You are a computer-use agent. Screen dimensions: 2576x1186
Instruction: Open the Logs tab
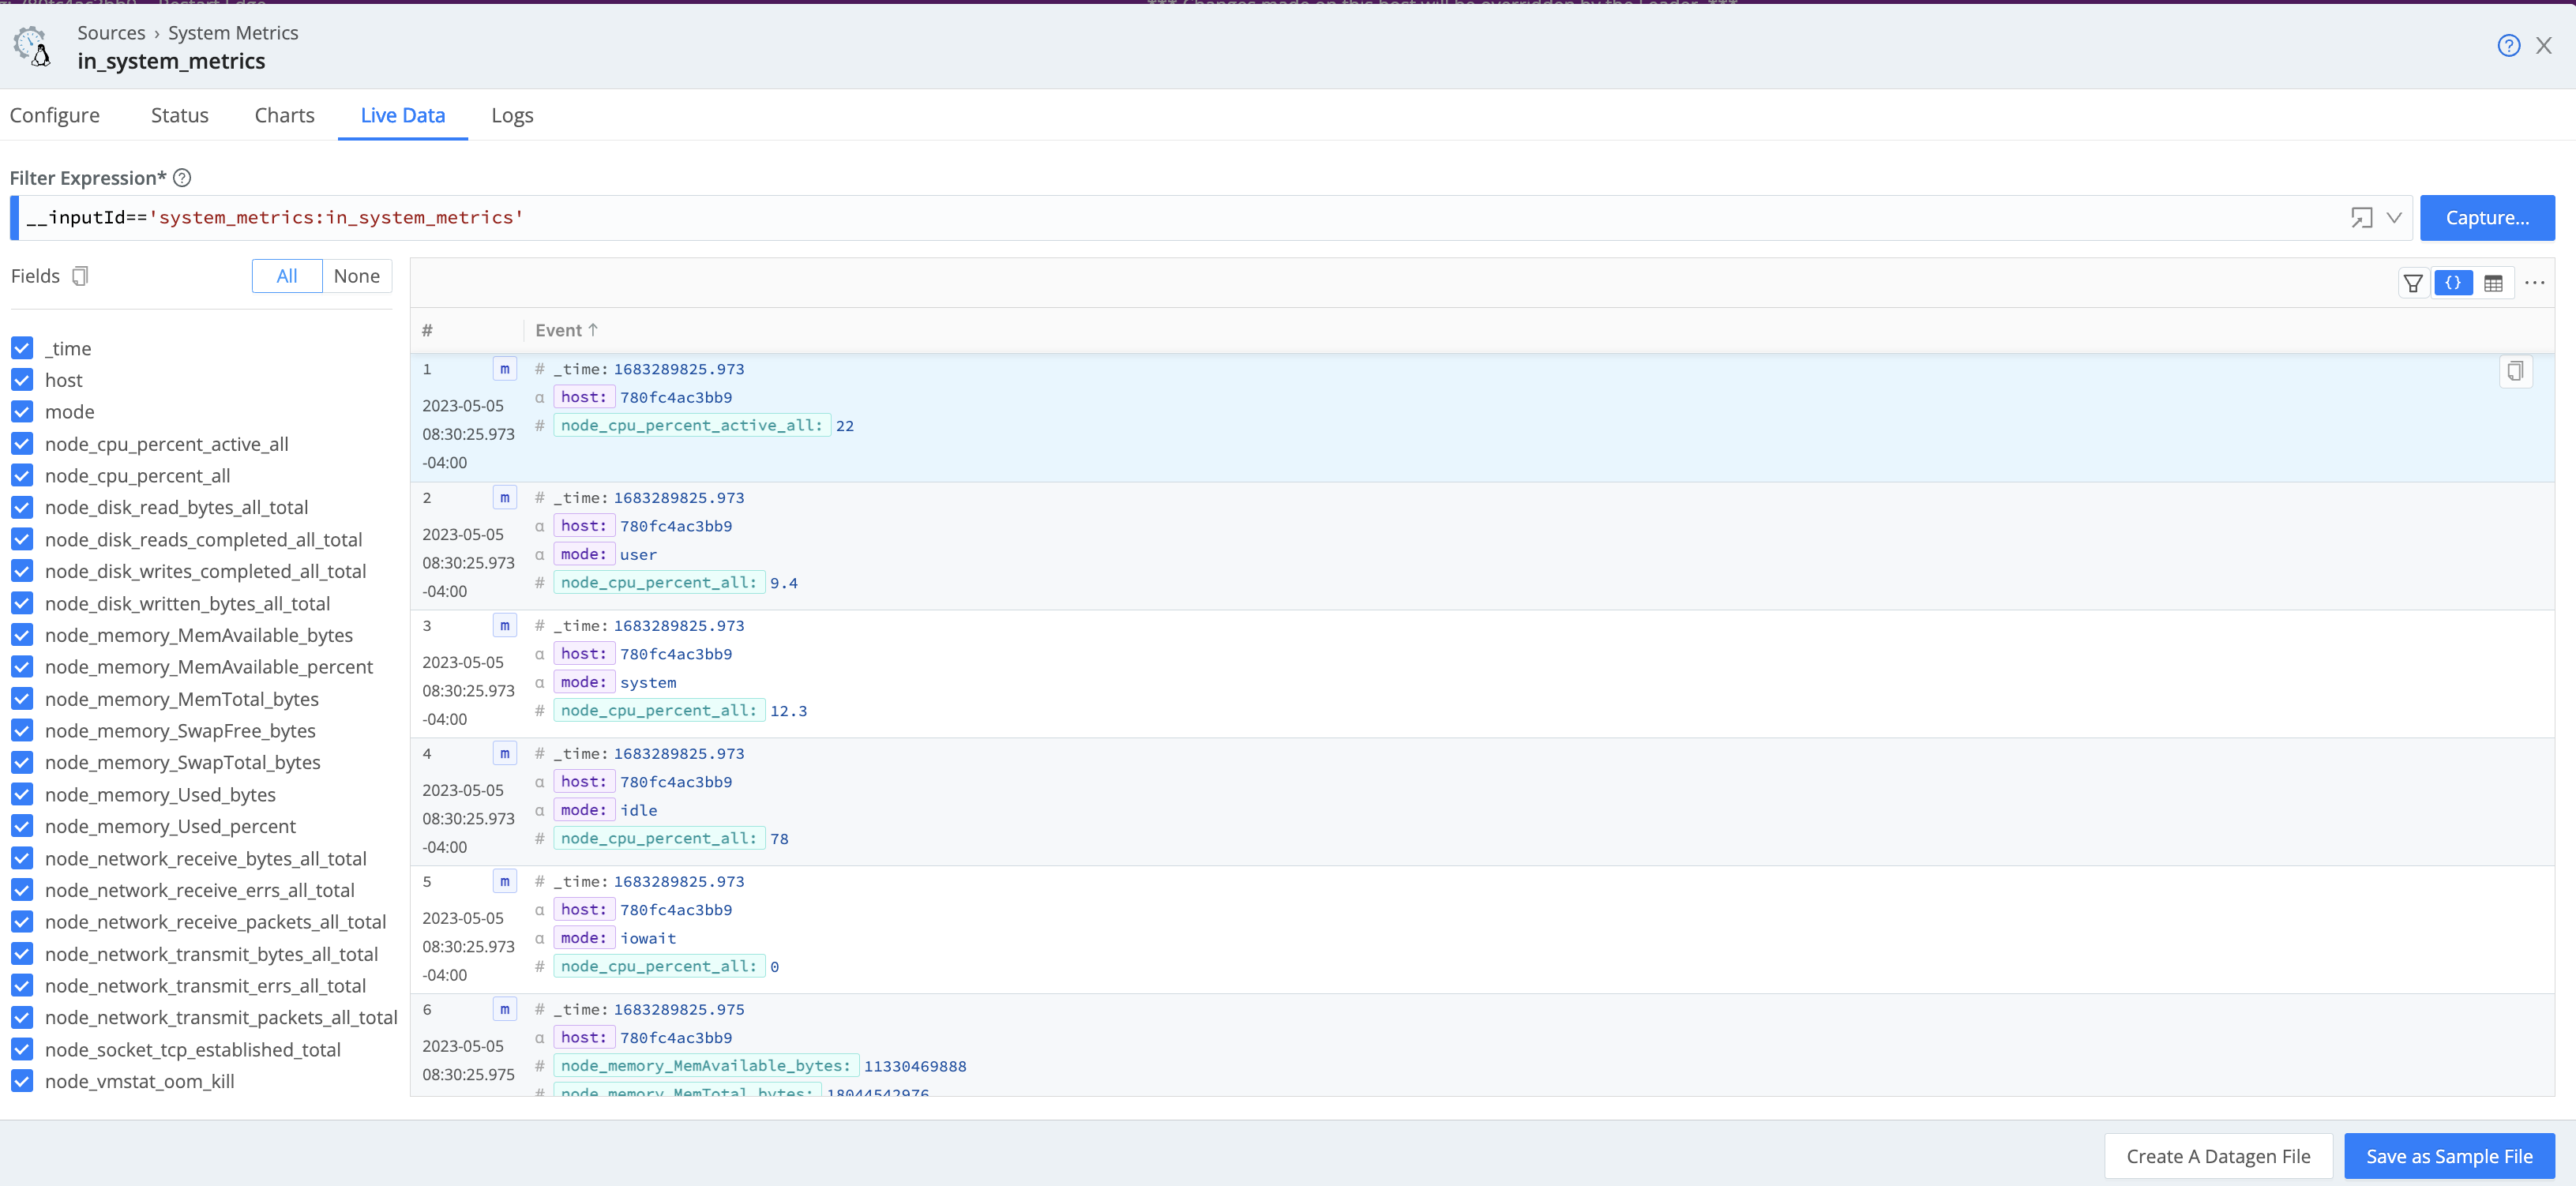[512, 115]
